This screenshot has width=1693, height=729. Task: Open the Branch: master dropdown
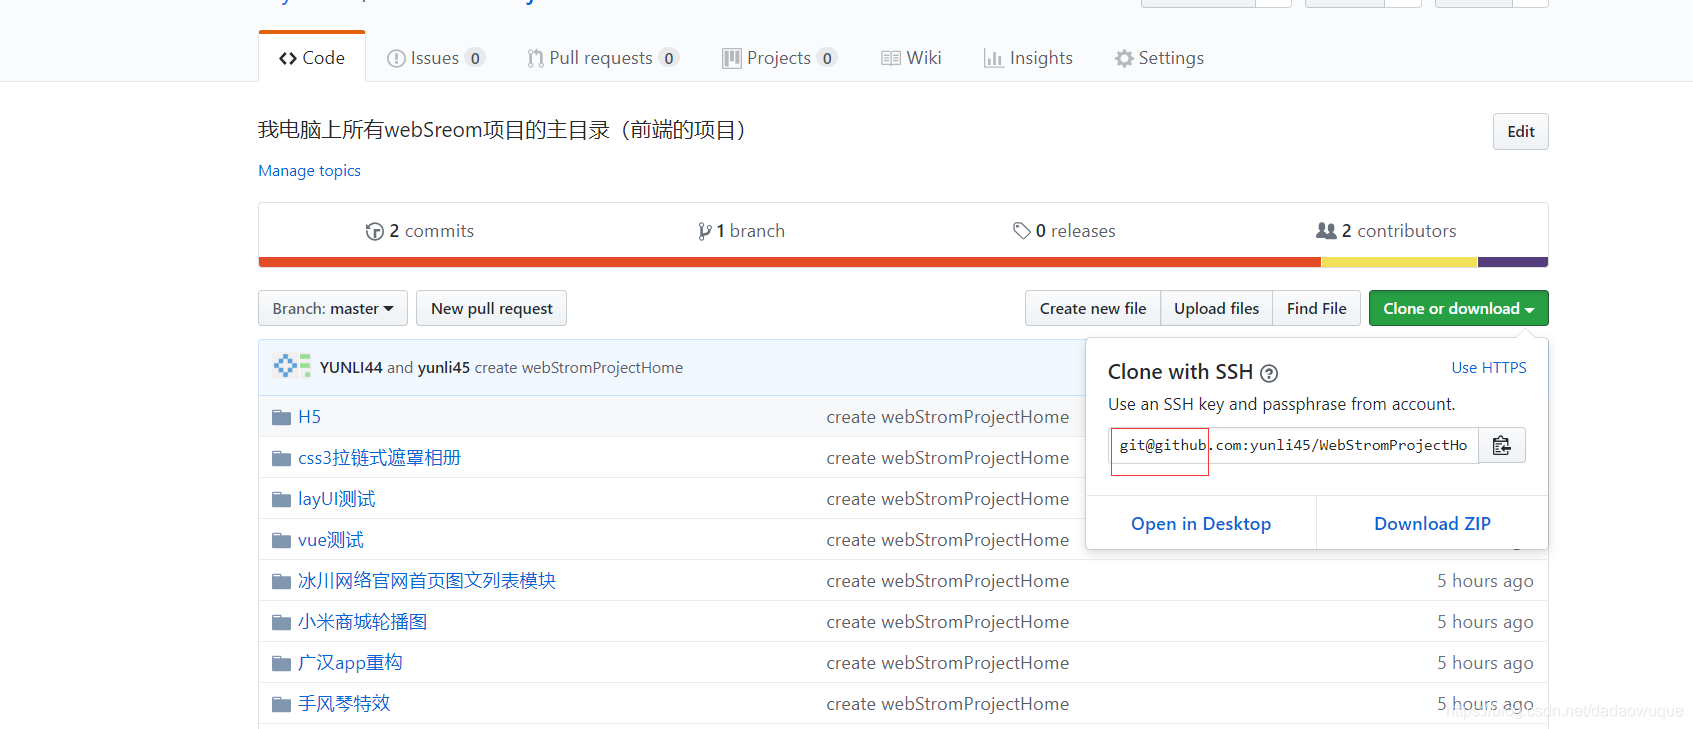pos(333,308)
